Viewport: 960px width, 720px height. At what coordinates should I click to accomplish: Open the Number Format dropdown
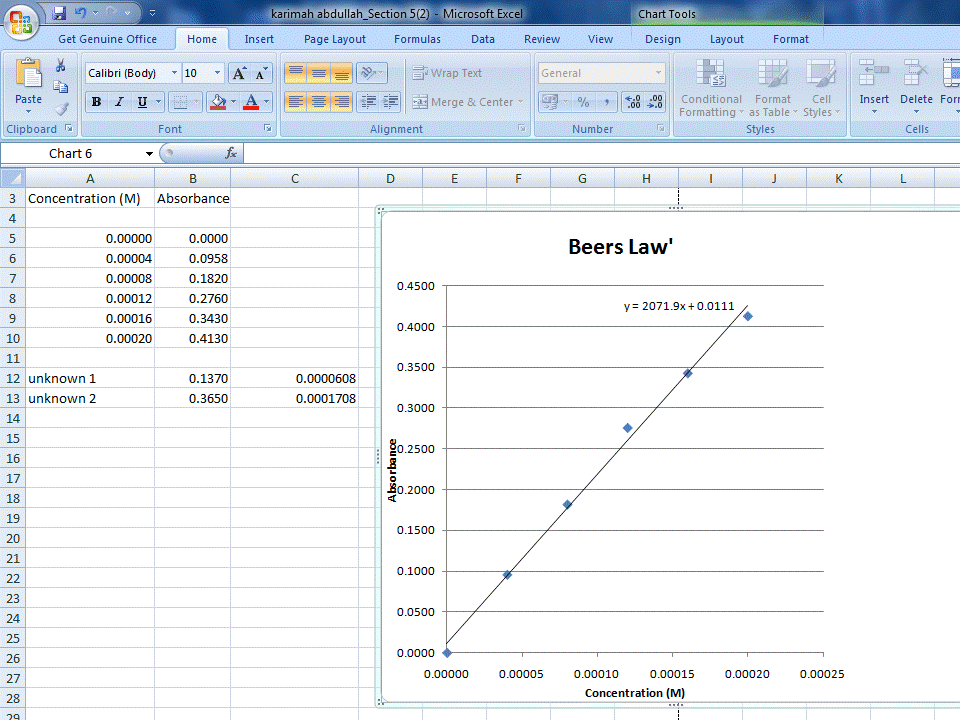point(658,72)
